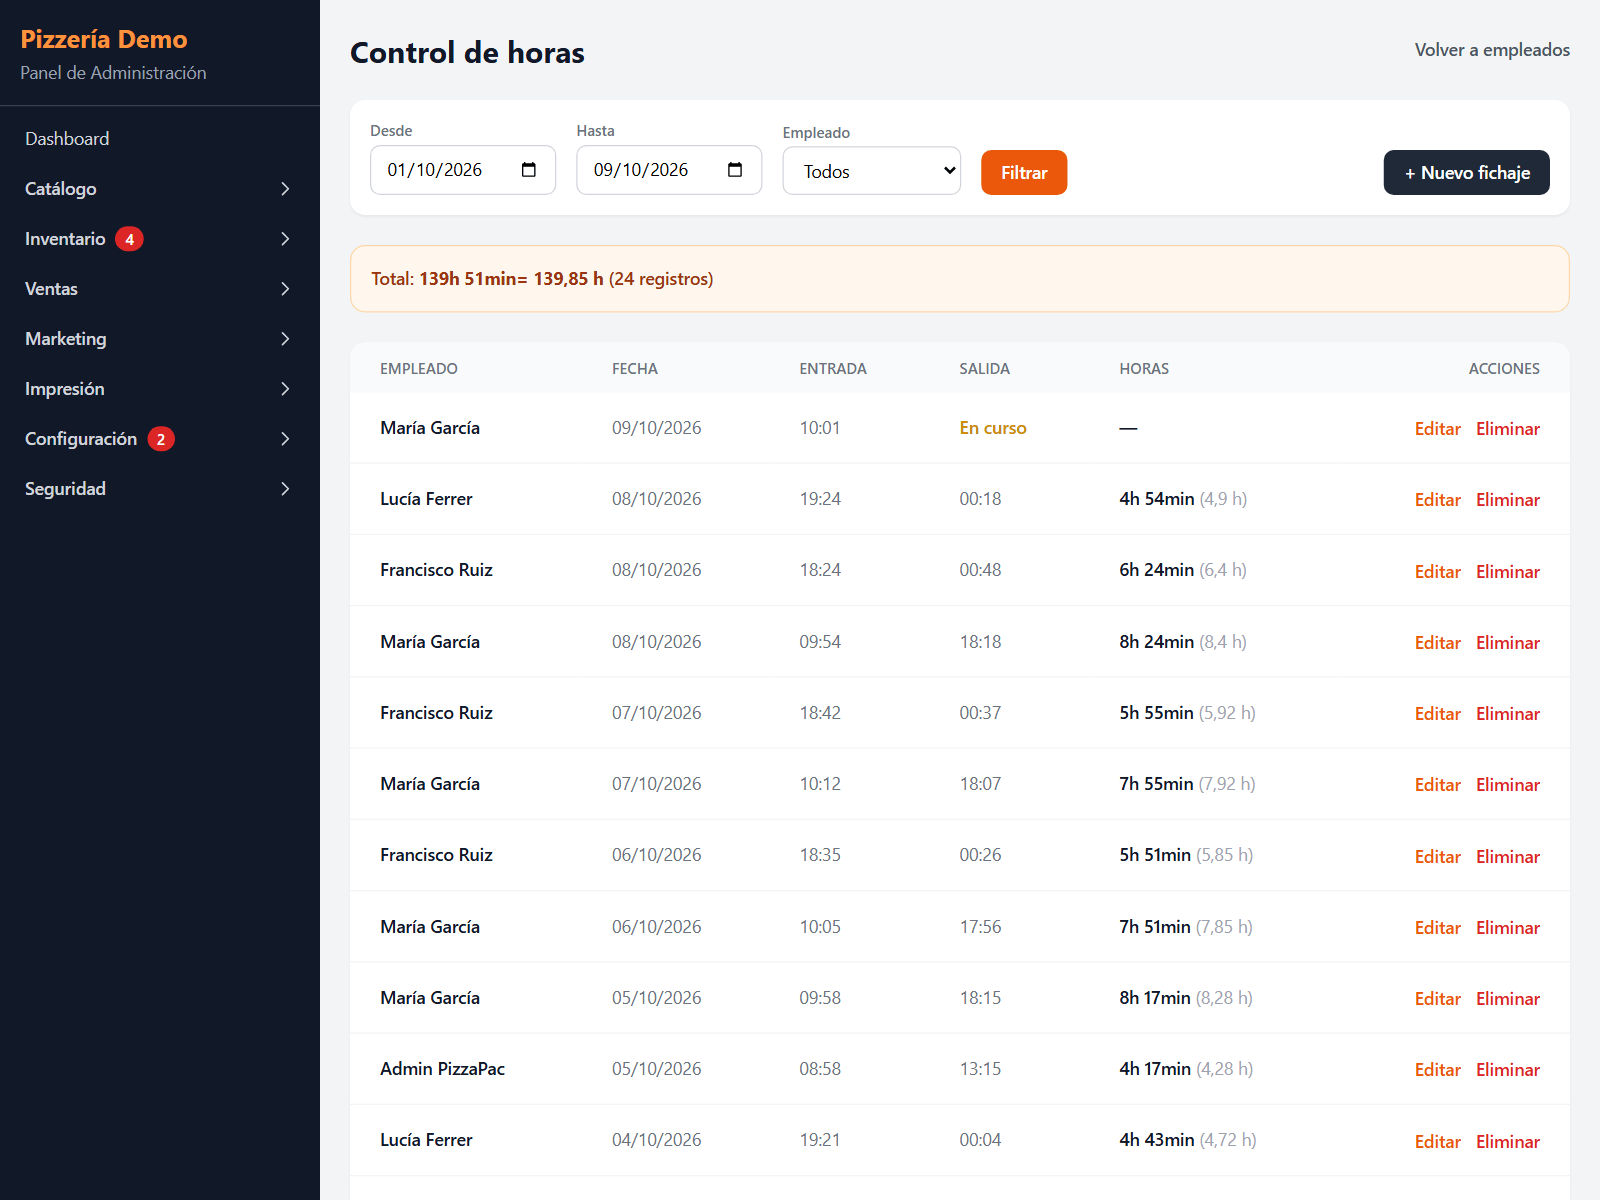This screenshot has height=1200, width=1600.
Task: Click the Filtrar button
Action: pos(1024,172)
